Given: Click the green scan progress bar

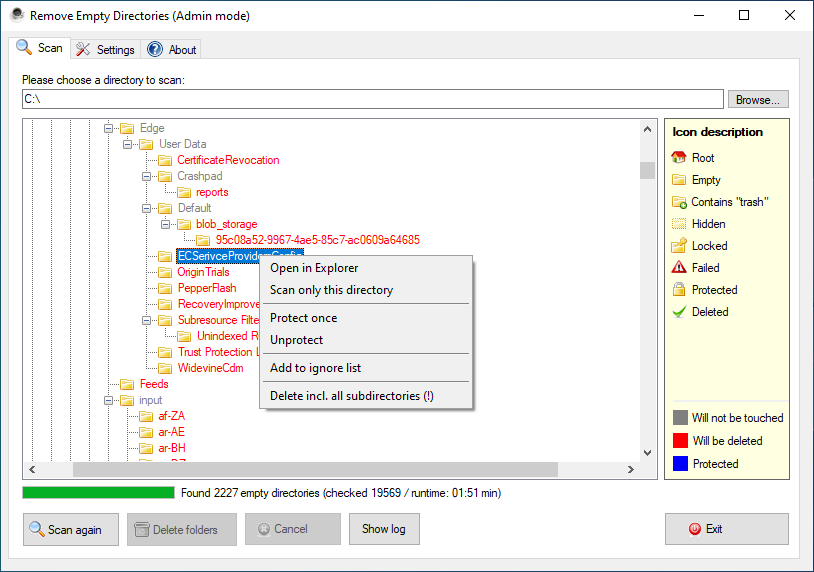Looking at the screenshot, I should click(99, 493).
